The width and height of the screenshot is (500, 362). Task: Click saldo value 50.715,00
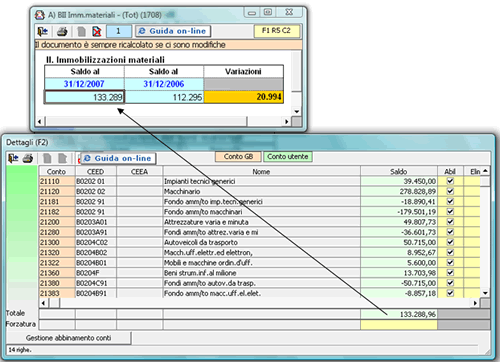click(399, 242)
